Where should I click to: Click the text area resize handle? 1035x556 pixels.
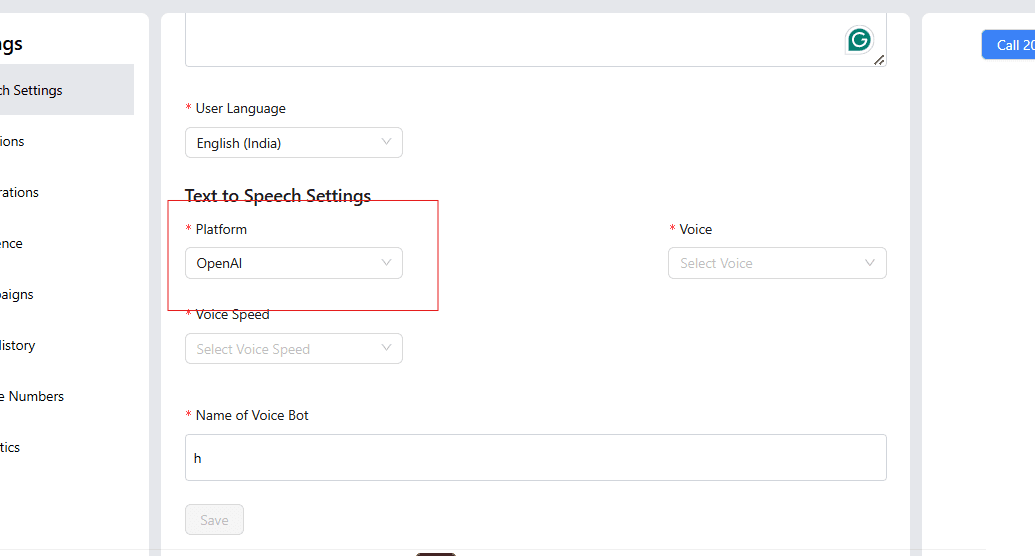tap(879, 60)
